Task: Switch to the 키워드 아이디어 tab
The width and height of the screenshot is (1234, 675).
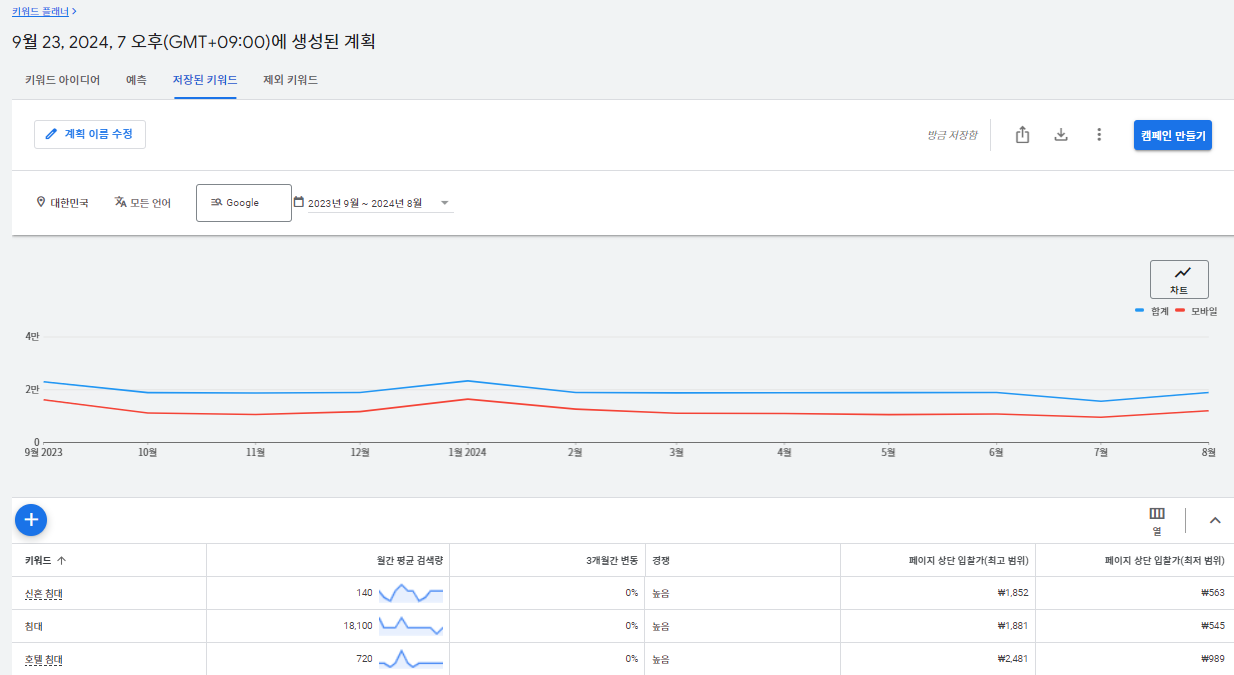Action: [62, 80]
